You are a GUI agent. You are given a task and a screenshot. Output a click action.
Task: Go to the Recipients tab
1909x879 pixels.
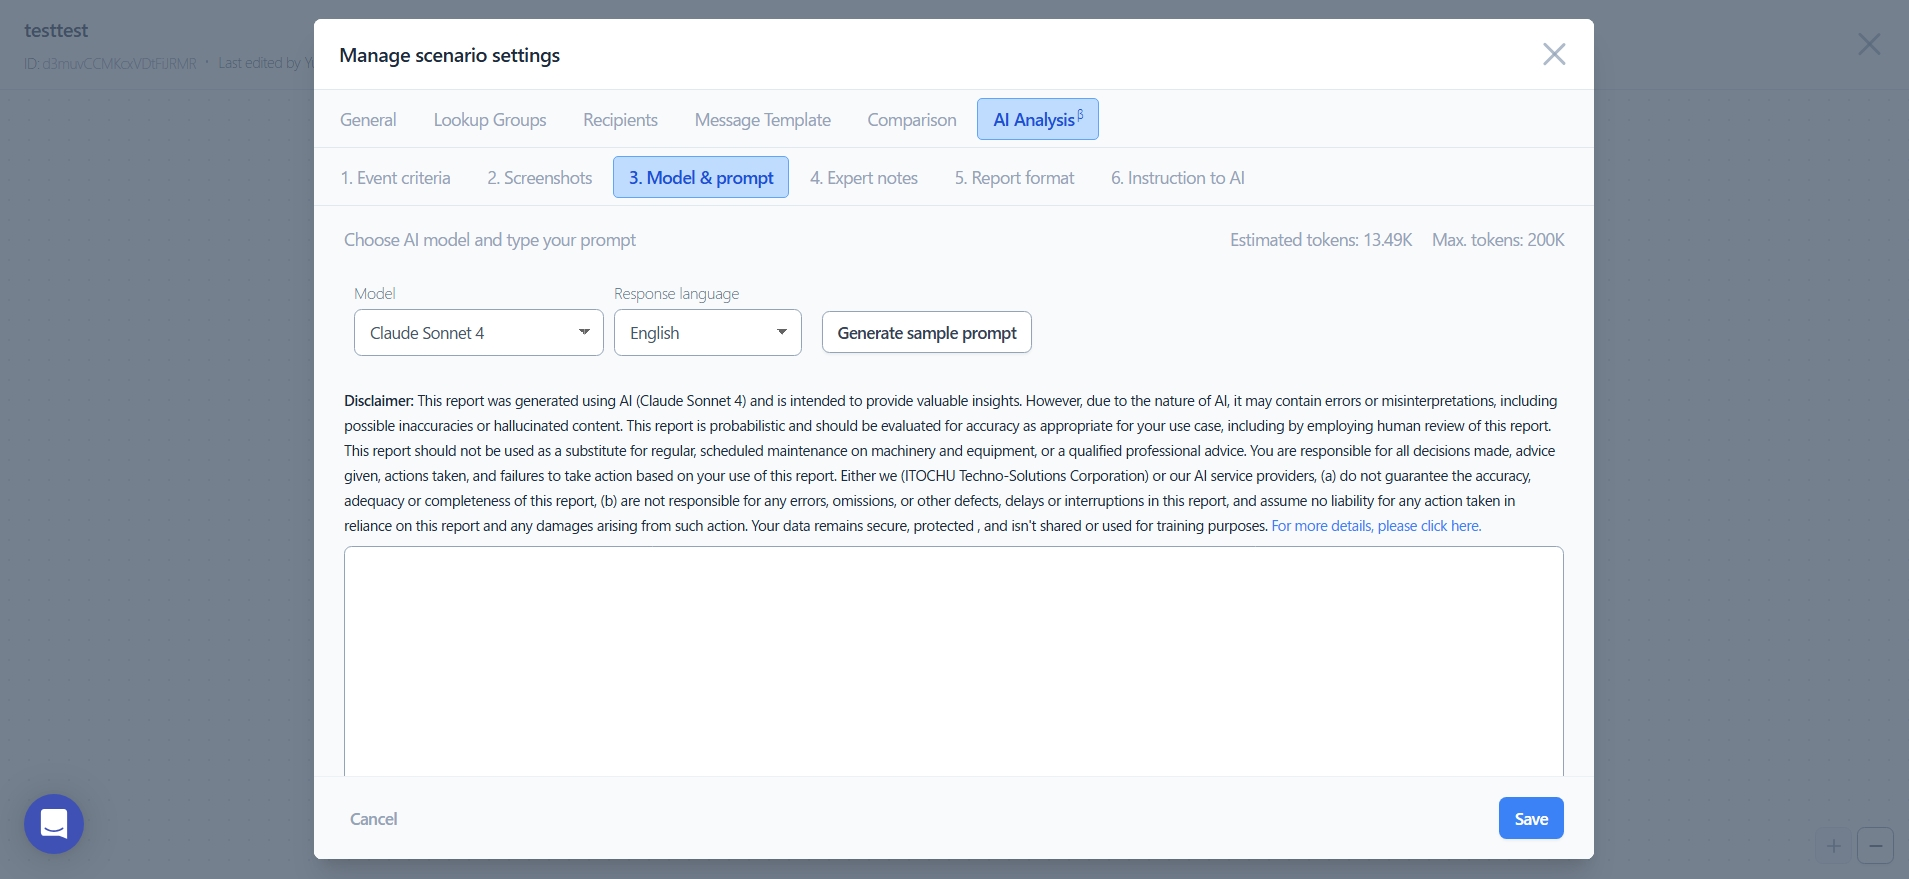(620, 120)
